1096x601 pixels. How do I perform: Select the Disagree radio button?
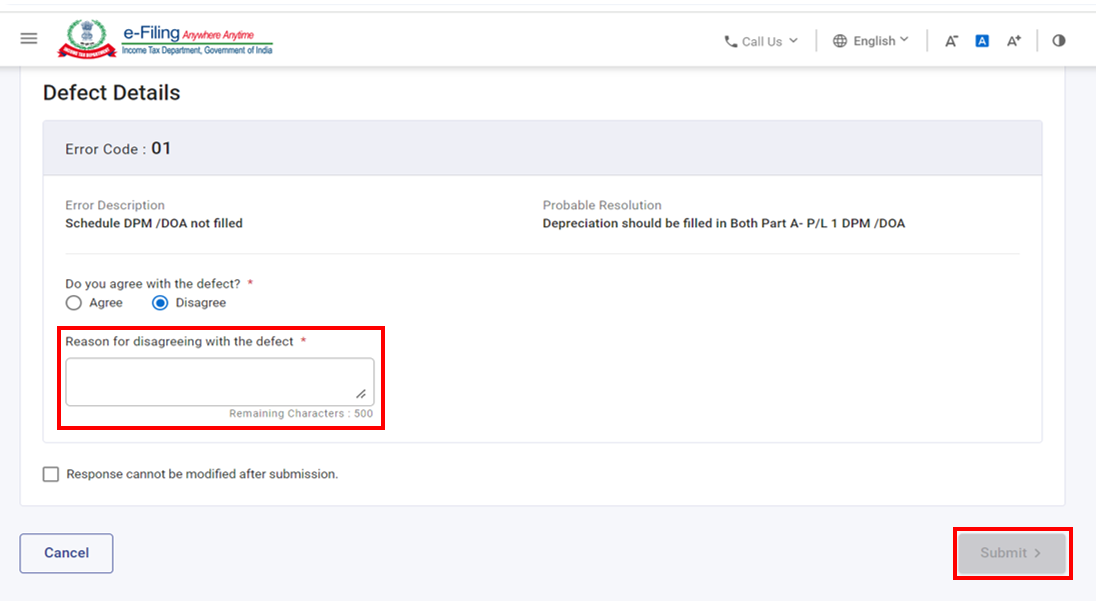[x=160, y=303]
